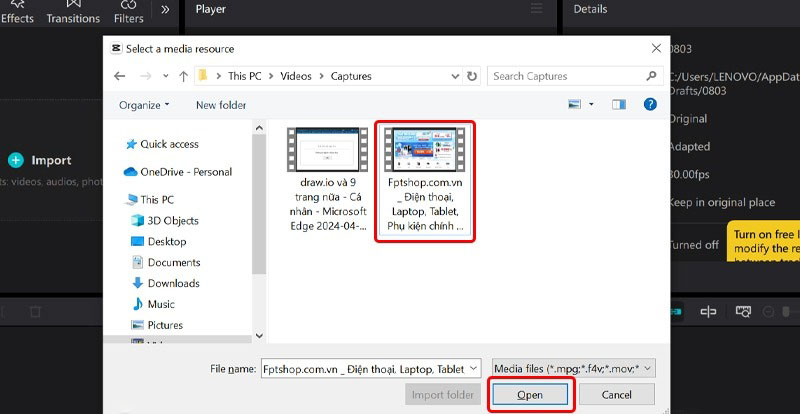Open Downloads folder in tree
Screen dimensions: 800x414
coord(166,283)
